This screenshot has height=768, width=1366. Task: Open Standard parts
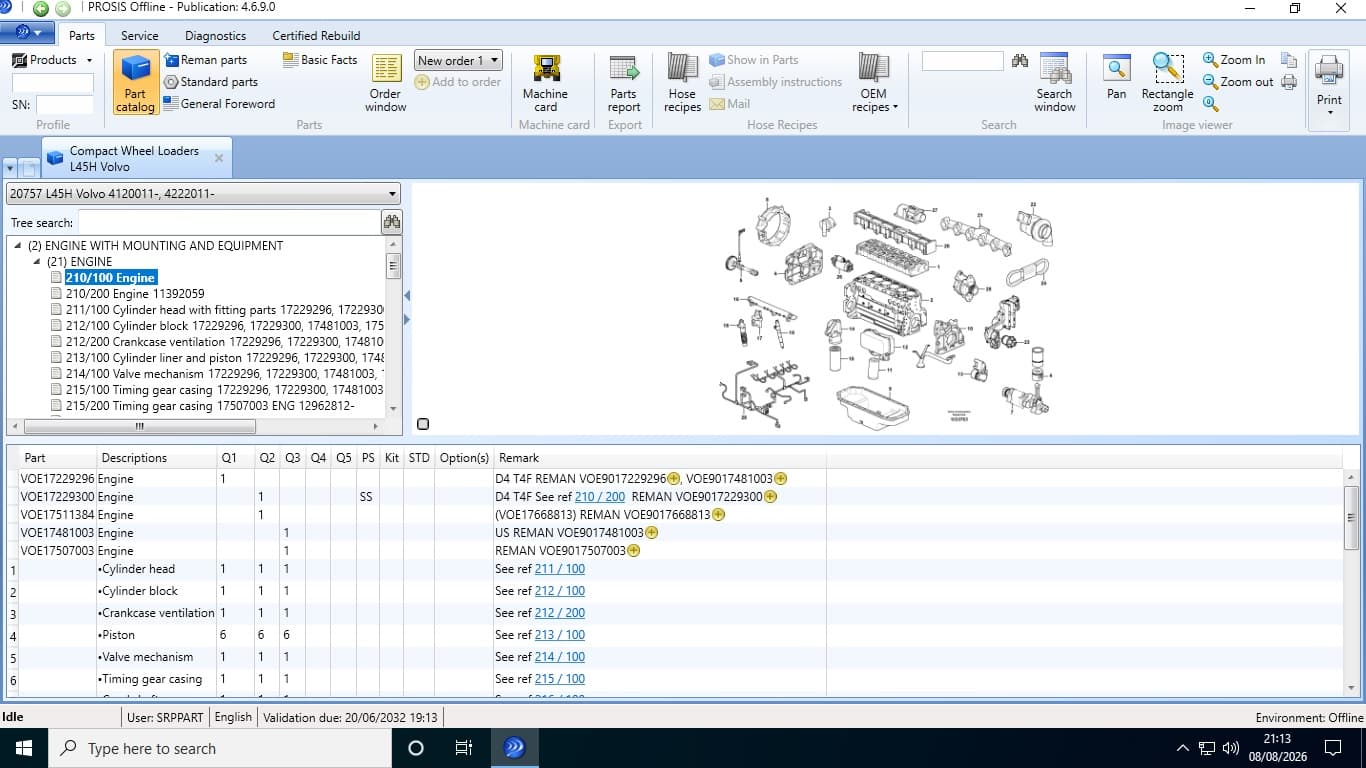[211, 82]
